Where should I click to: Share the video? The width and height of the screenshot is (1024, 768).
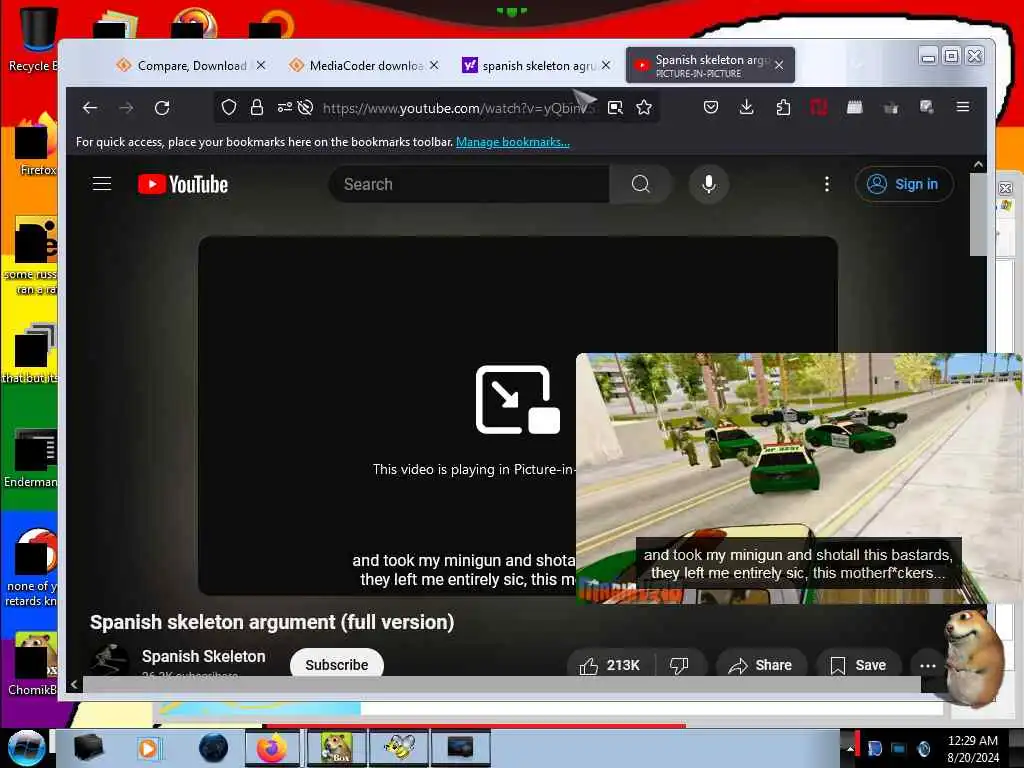coord(761,665)
